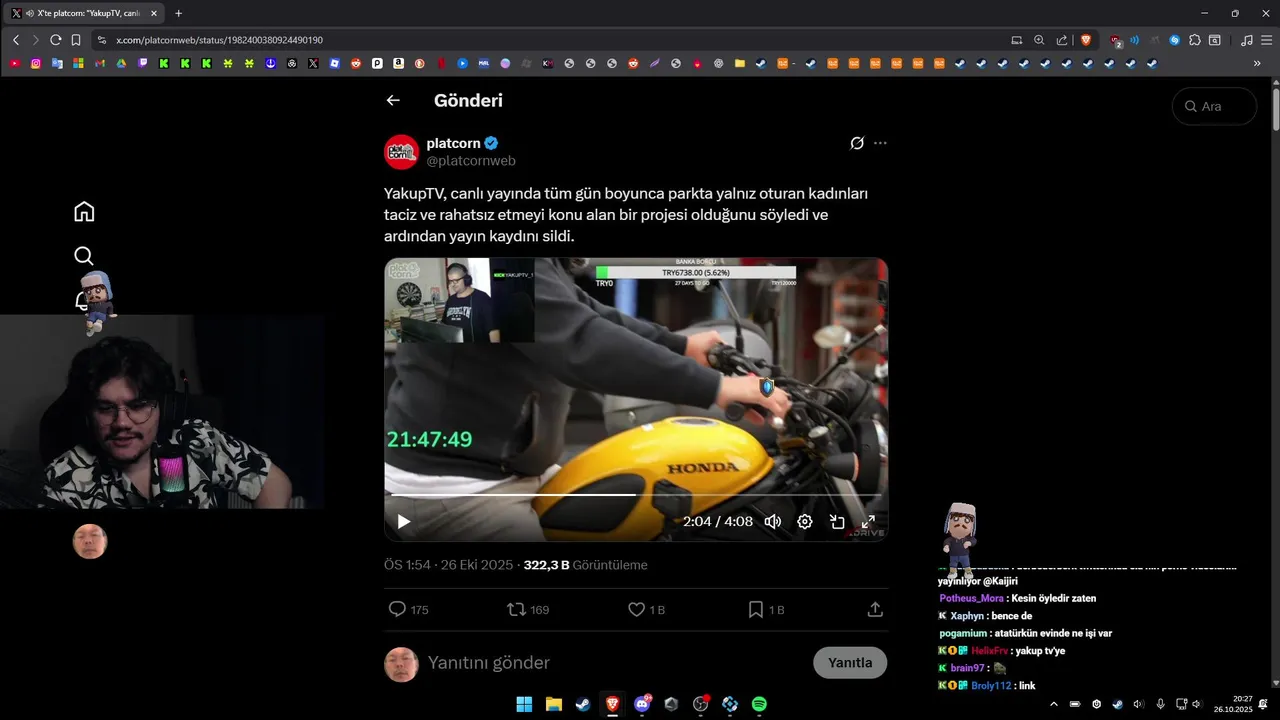1280x720 pixels.
Task: Open File Explorer from taskbar
Action: coord(553,704)
